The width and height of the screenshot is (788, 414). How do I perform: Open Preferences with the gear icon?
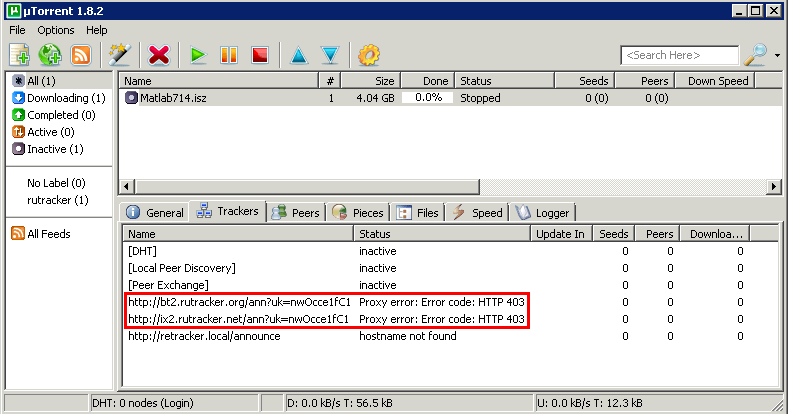[369, 55]
